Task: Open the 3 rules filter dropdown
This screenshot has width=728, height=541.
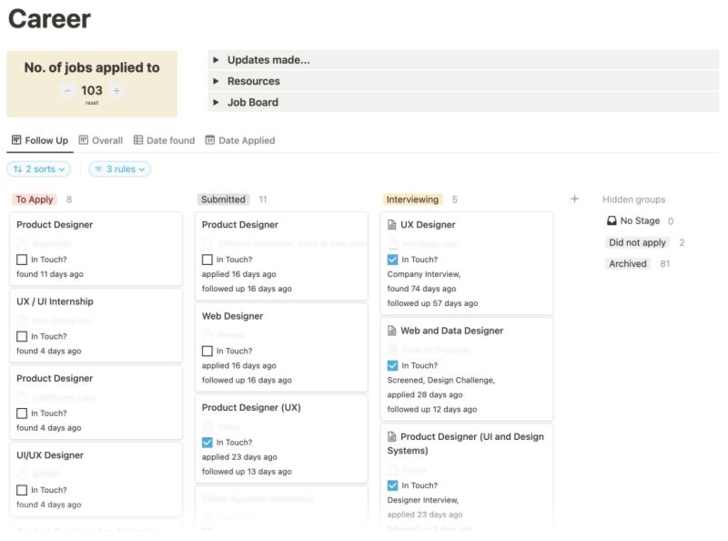Action: tap(120, 169)
